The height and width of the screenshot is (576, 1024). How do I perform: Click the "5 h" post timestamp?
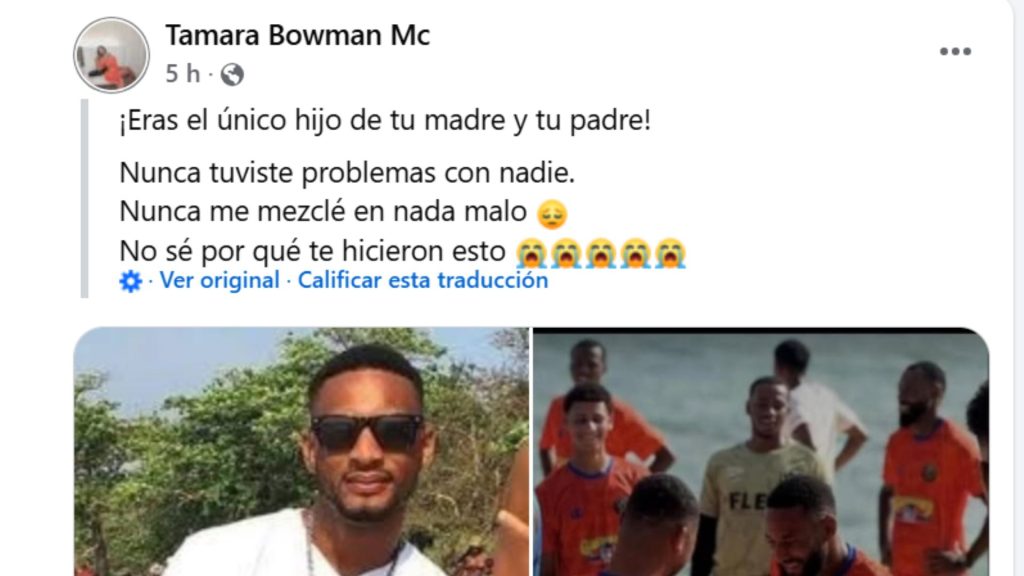pos(183,74)
